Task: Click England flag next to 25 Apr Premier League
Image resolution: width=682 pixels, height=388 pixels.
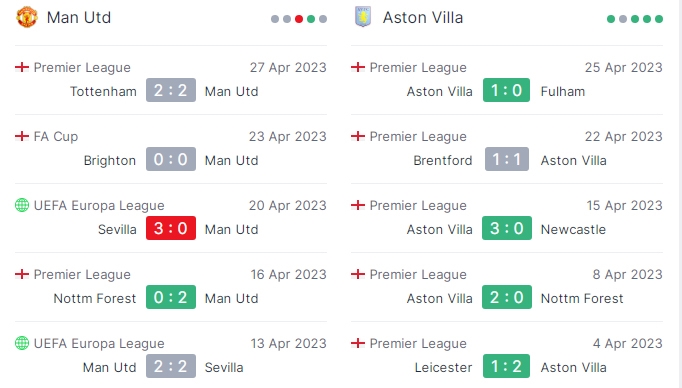Action: 358,67
